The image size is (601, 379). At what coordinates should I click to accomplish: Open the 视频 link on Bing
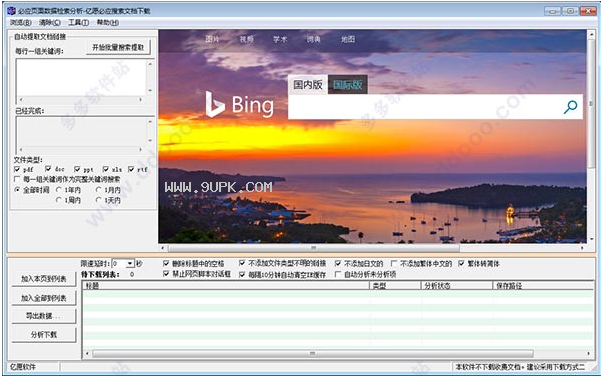pyautogui.click(x=246, y=39)
